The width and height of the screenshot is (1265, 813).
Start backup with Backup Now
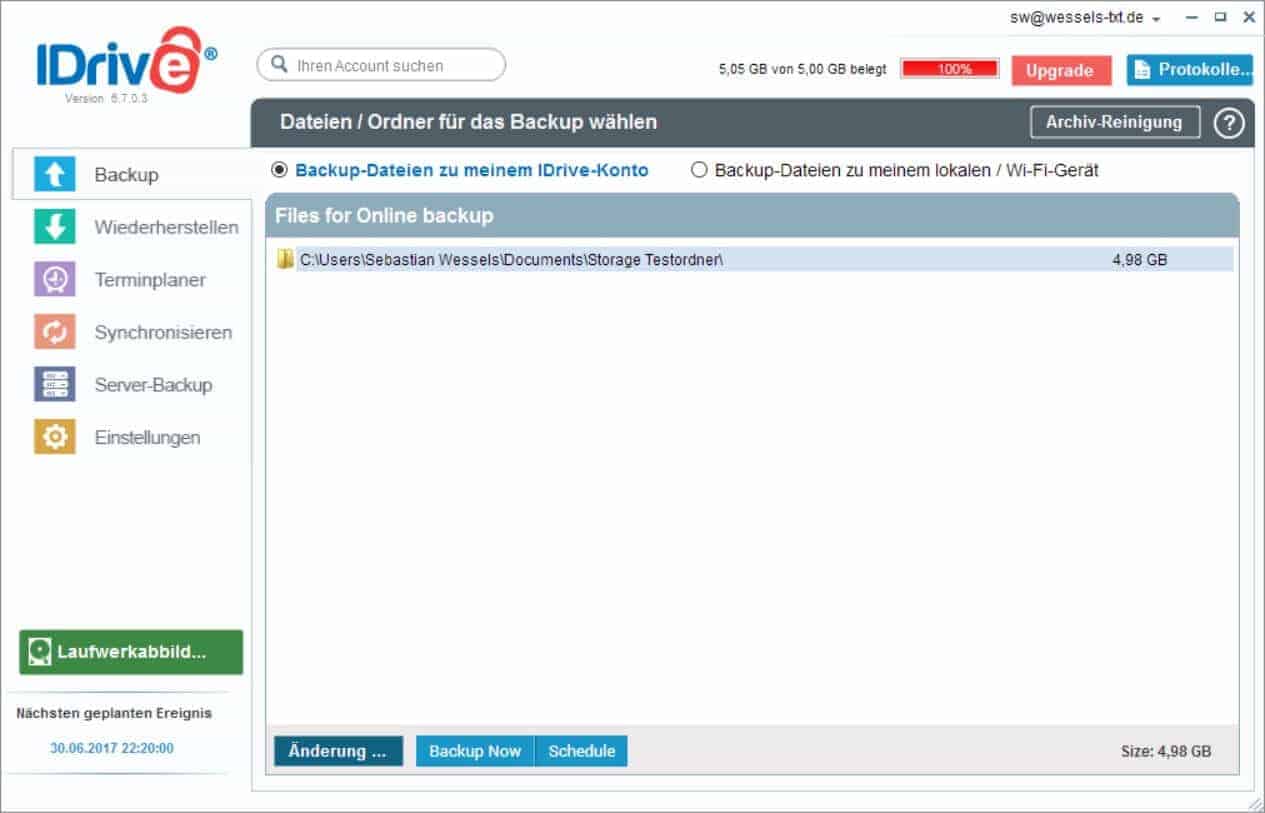[475, 751]
